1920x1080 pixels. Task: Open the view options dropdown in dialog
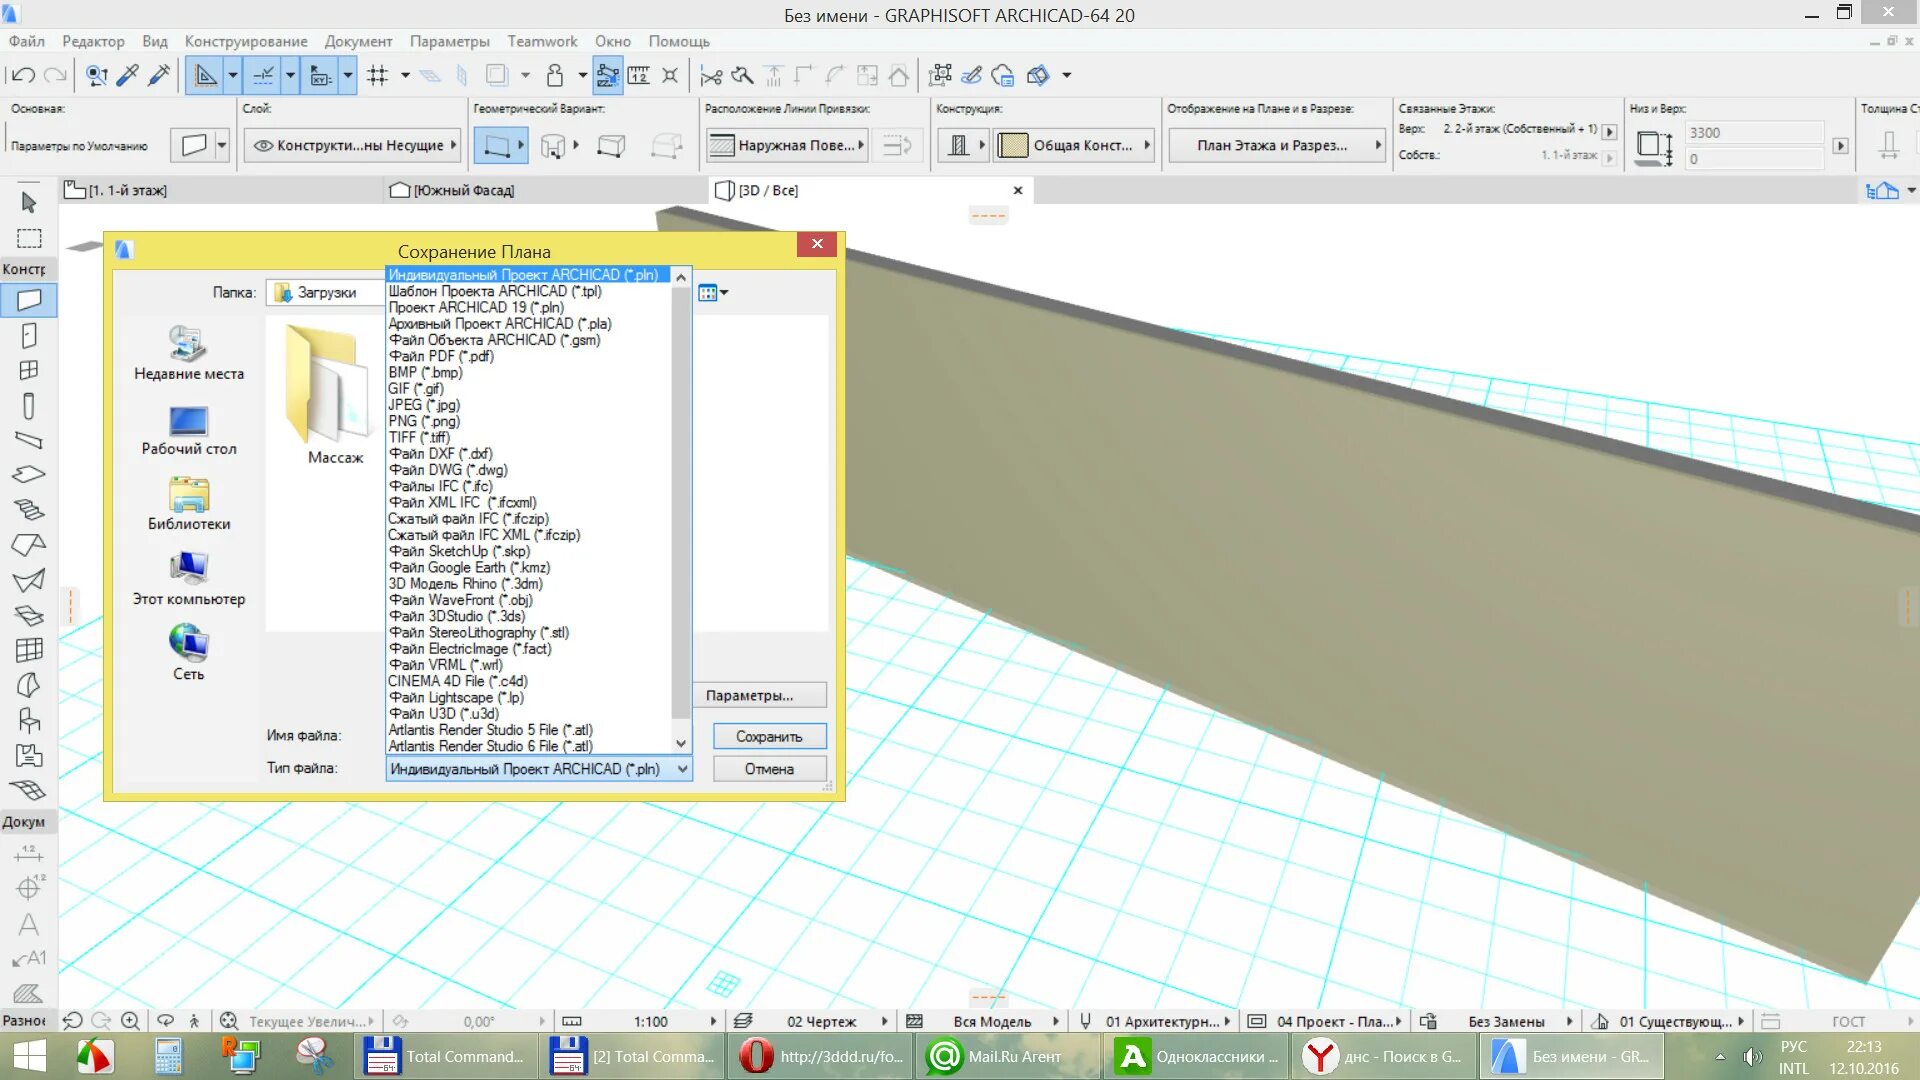pyautogui.click(x=714, y=293)
